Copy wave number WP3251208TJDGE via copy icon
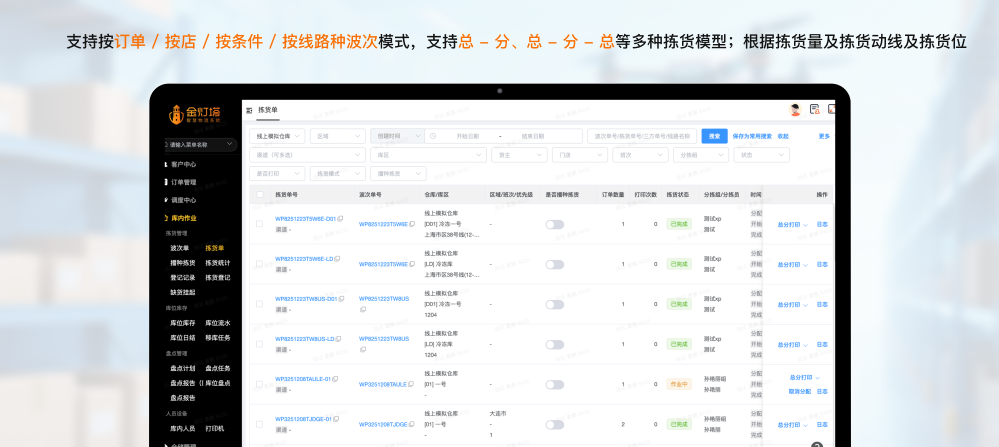The height and width of the screenshot is (447, 999). pos(413,424)
